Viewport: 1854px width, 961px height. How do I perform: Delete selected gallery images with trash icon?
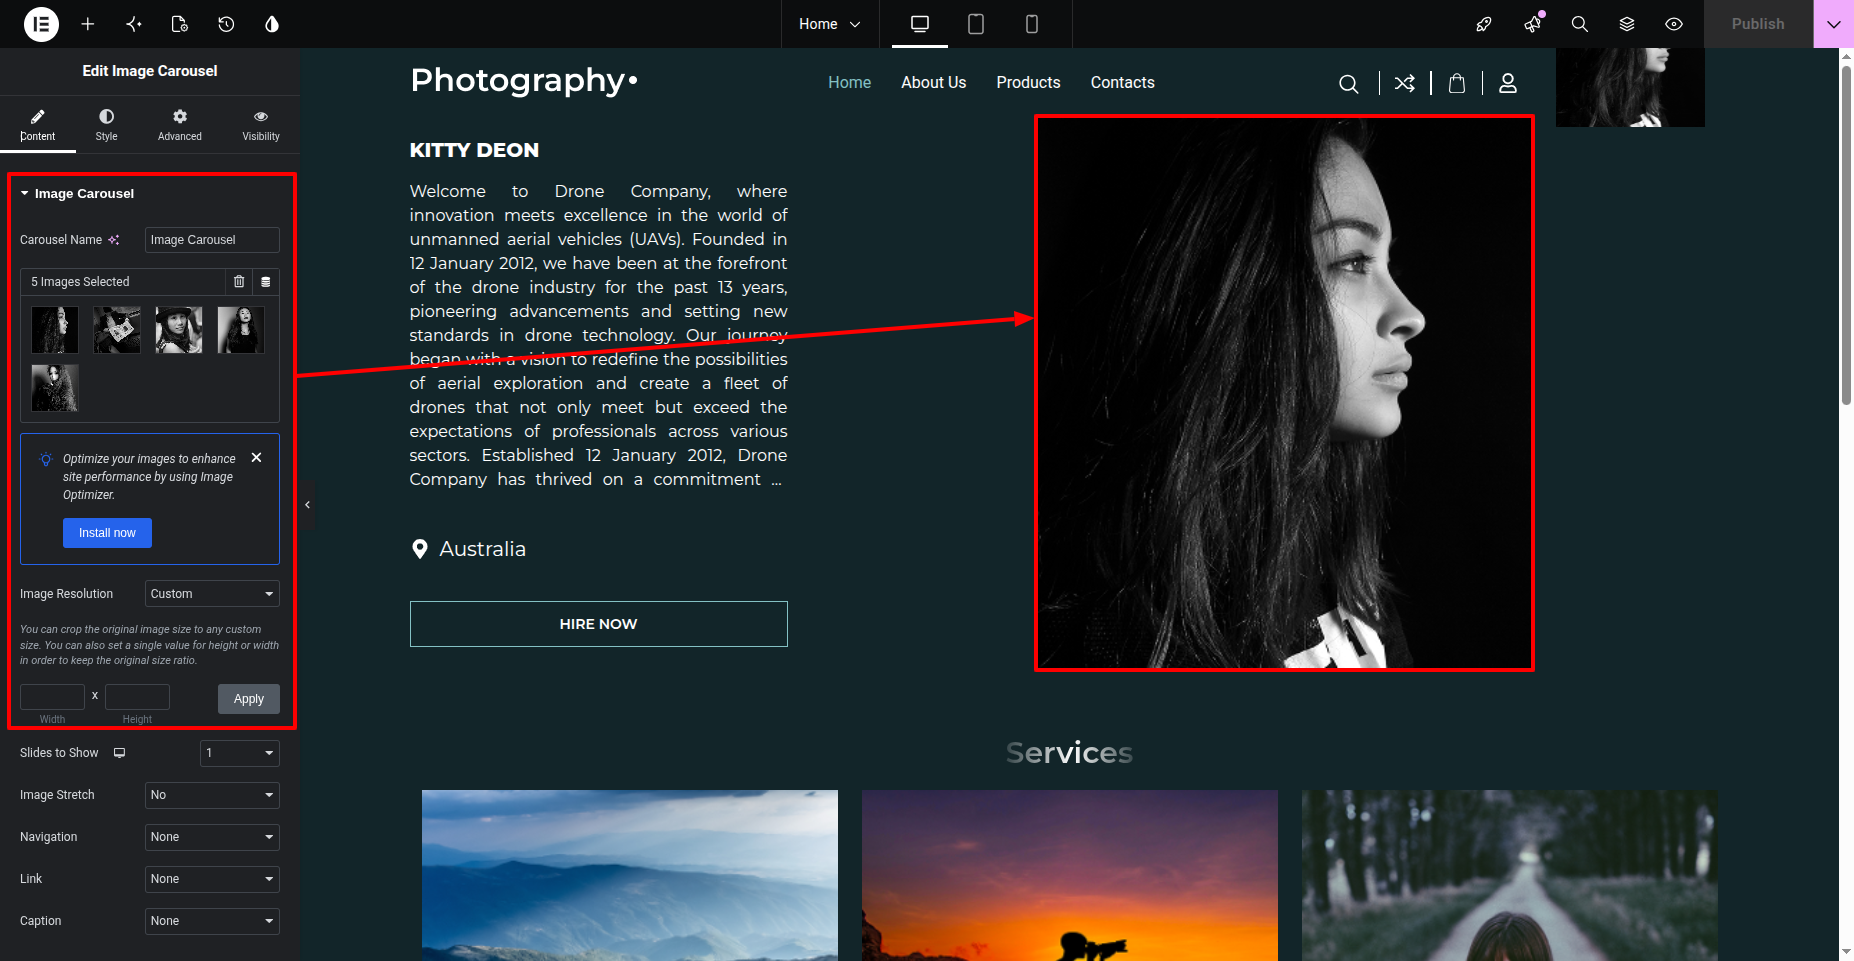[x=239, y=282]
